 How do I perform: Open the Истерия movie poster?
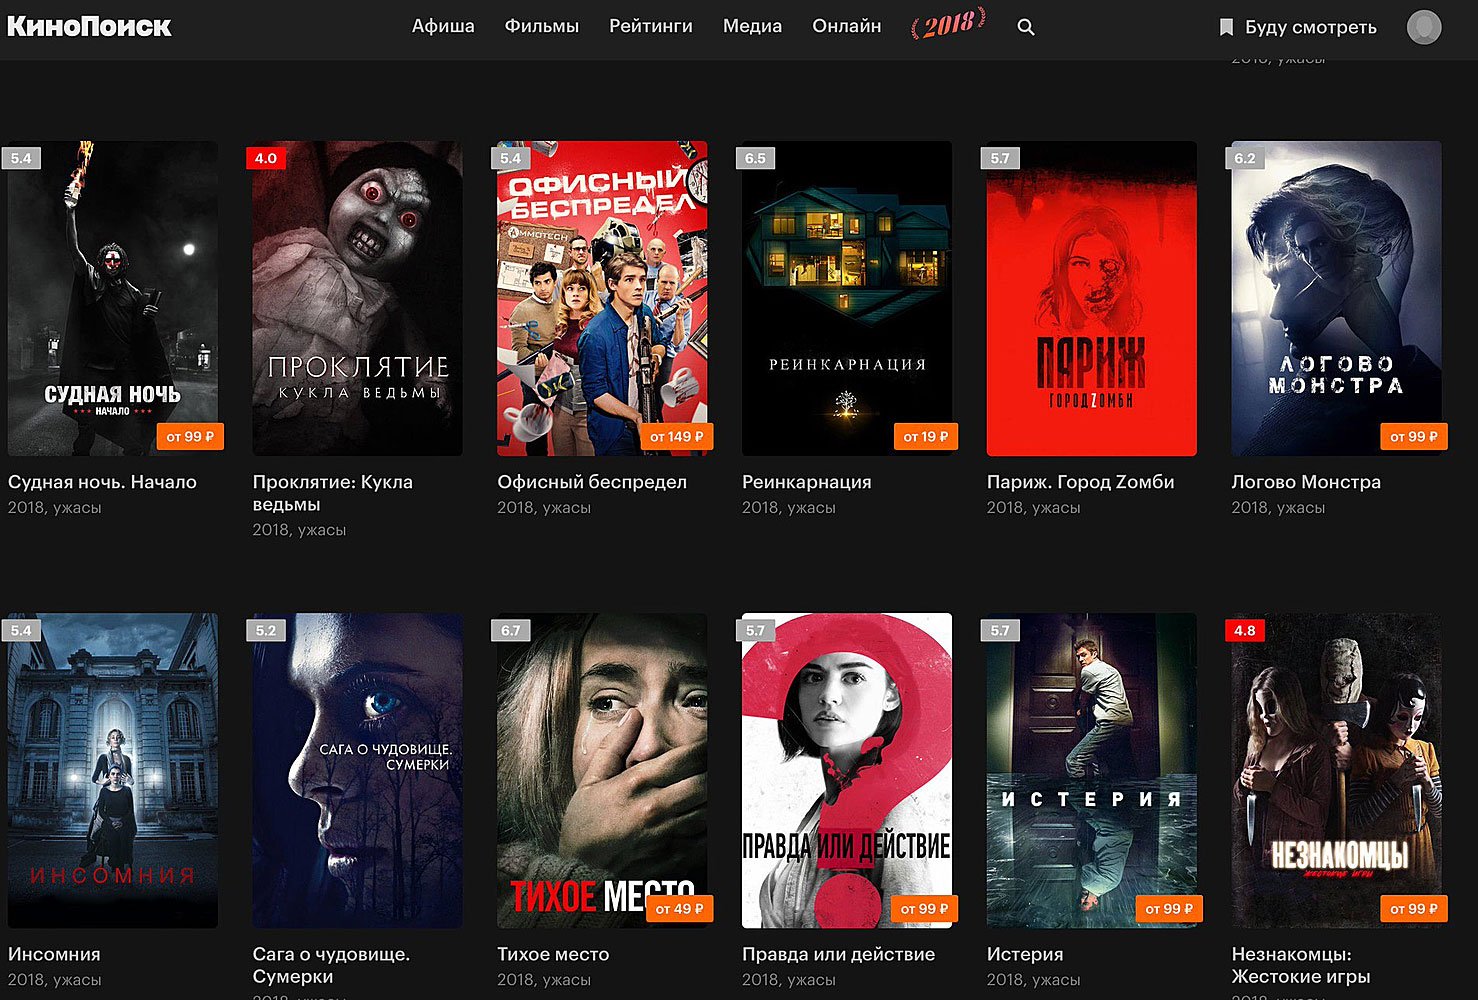click(1091, 770)
